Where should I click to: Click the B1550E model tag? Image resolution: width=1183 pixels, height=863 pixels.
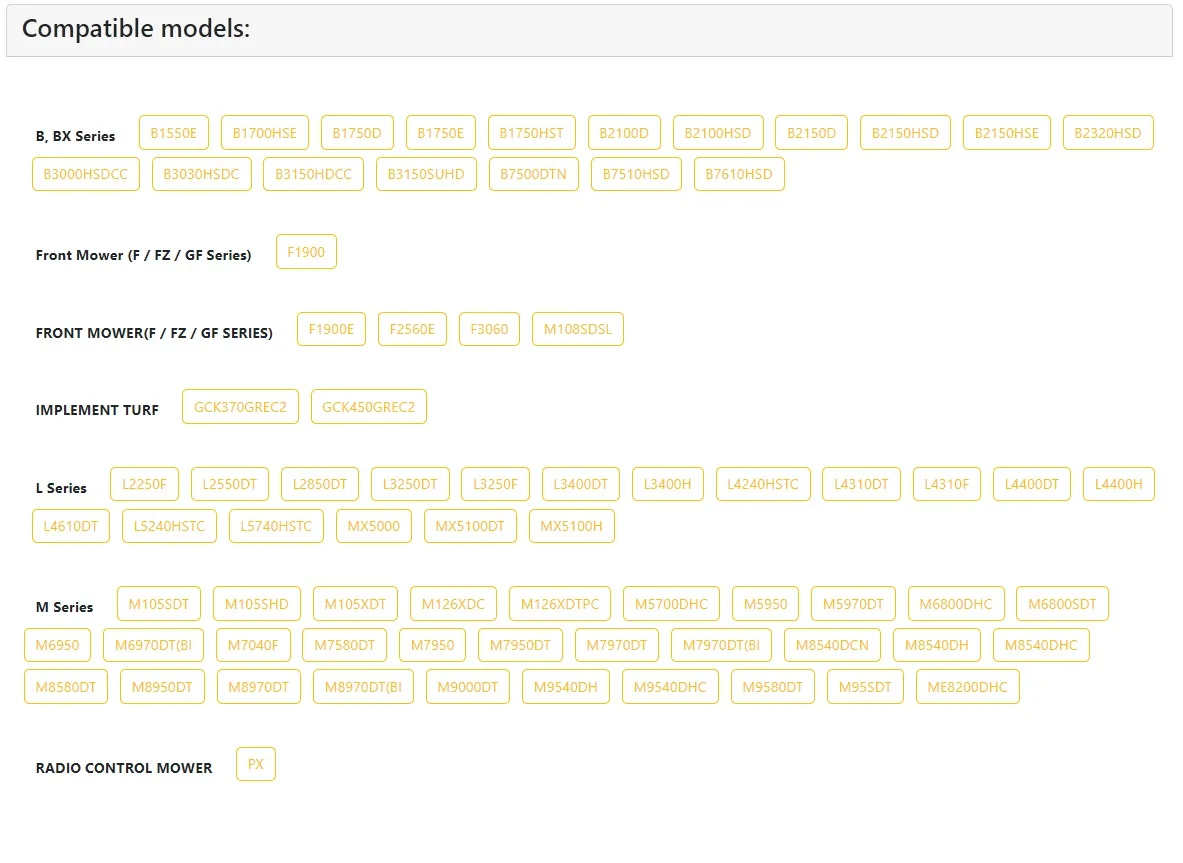point(174,133)
